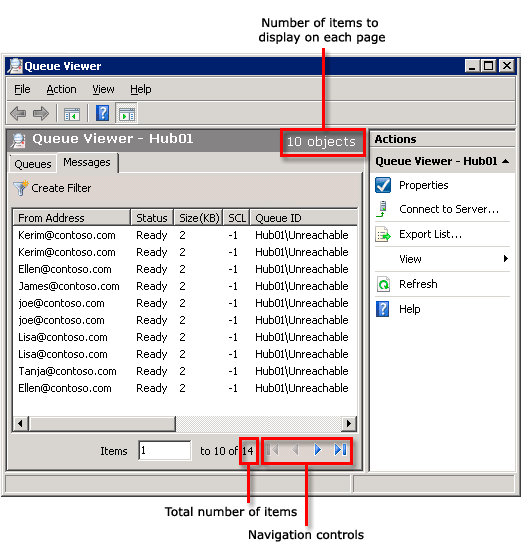Click the horizontal scrollbar left arrow
The height and width of the screenshot is (550, 521).
[x=21, y=423]
